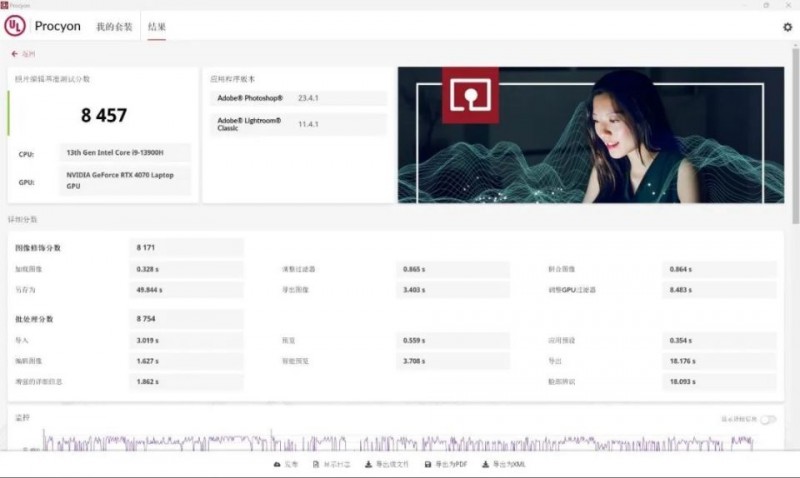Screen dimensions: 800x478
Task: Close the Procyon window
Action: (x=790, y=5)
